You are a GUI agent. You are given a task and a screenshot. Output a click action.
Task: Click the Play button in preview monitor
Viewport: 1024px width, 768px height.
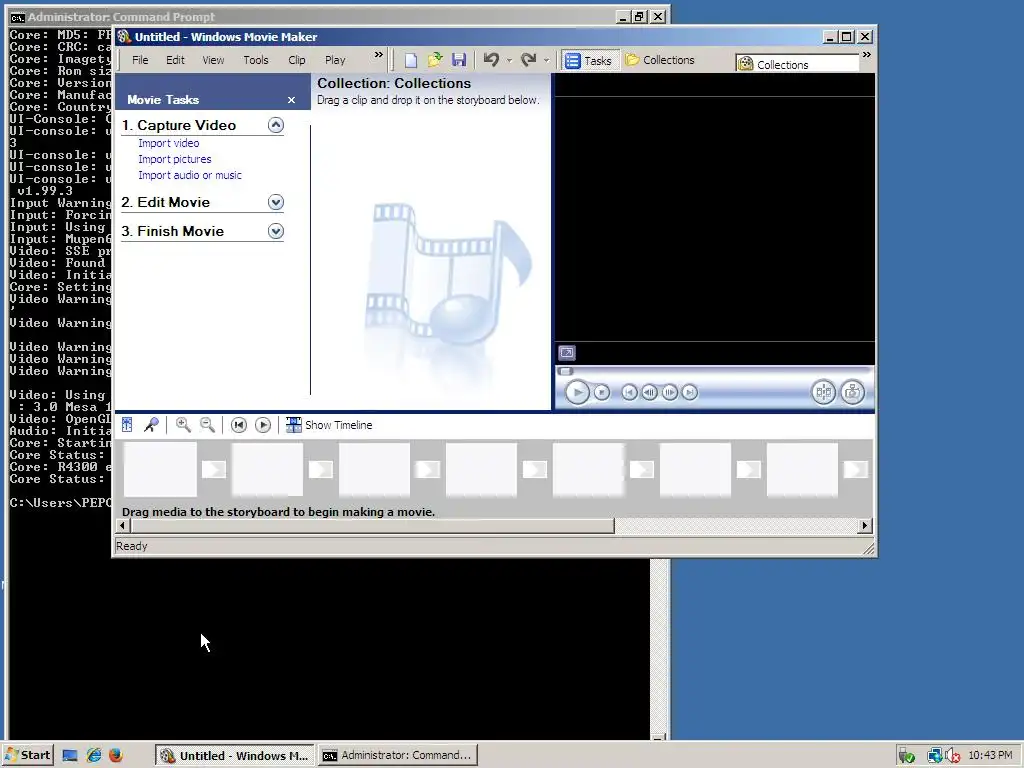click(577, 392)
